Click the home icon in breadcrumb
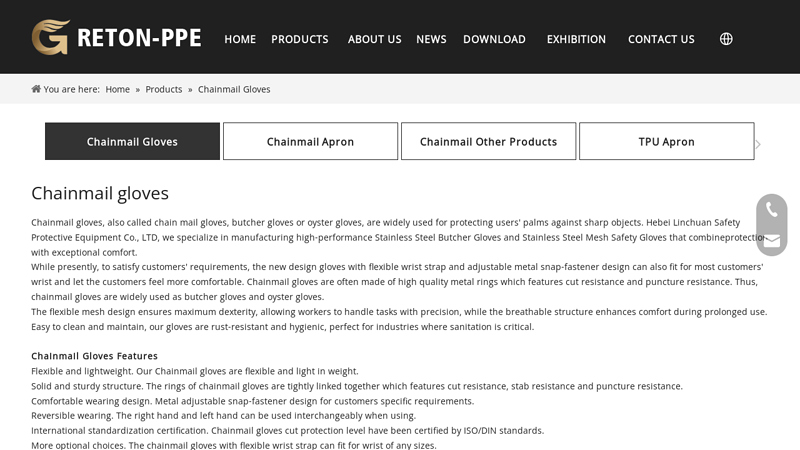800x450 pixels. pyautogui.click(x=36, y=89)
